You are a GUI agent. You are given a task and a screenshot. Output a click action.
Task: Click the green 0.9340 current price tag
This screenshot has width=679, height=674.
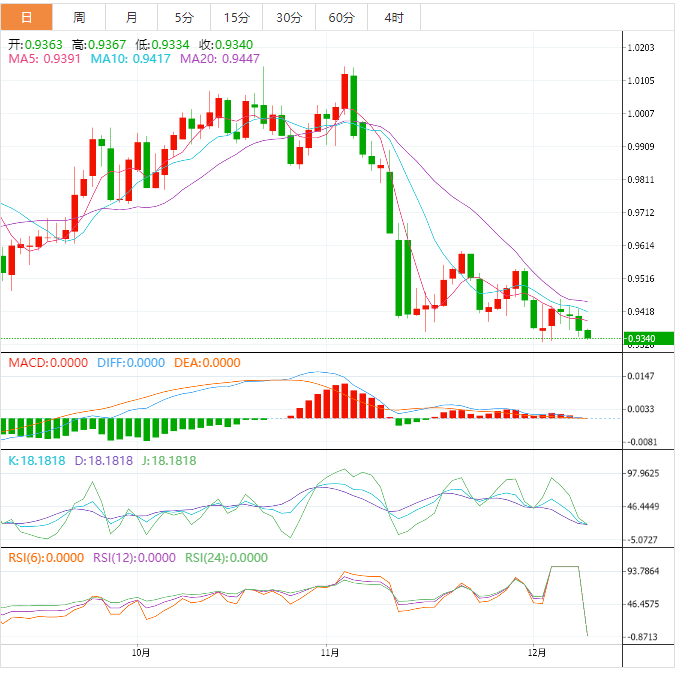tap(647, 339)
